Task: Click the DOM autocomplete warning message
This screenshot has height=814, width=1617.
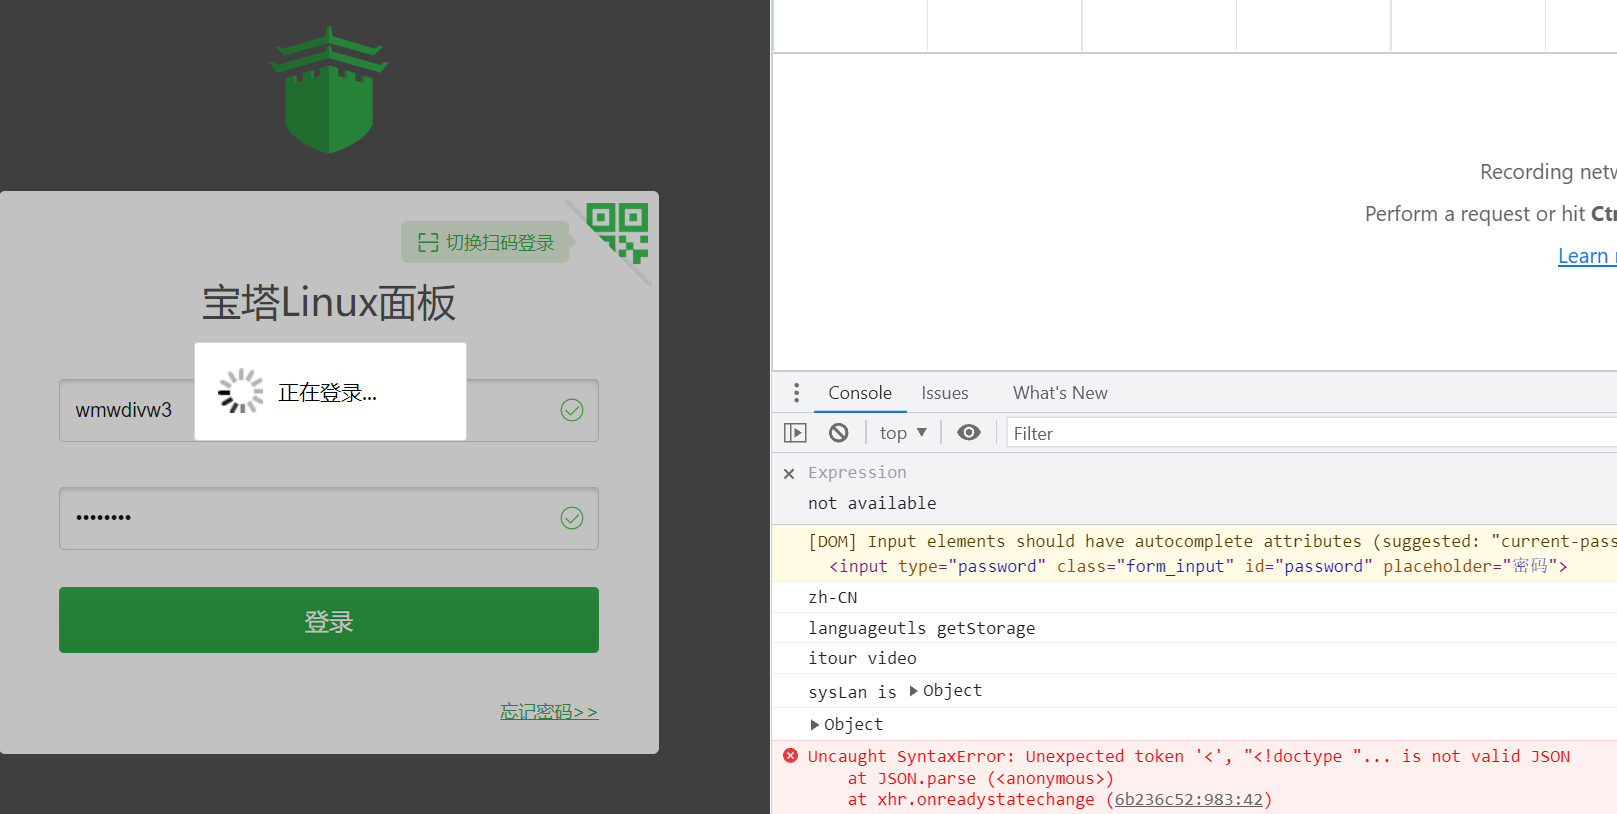Action: point(1212,542)
